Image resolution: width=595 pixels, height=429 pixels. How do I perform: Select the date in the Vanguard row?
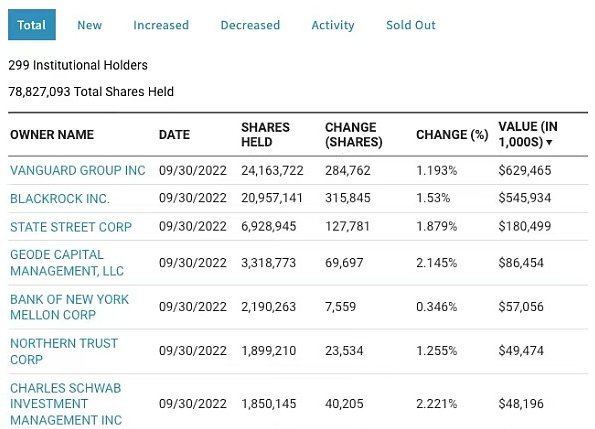(x=193, y=170)
